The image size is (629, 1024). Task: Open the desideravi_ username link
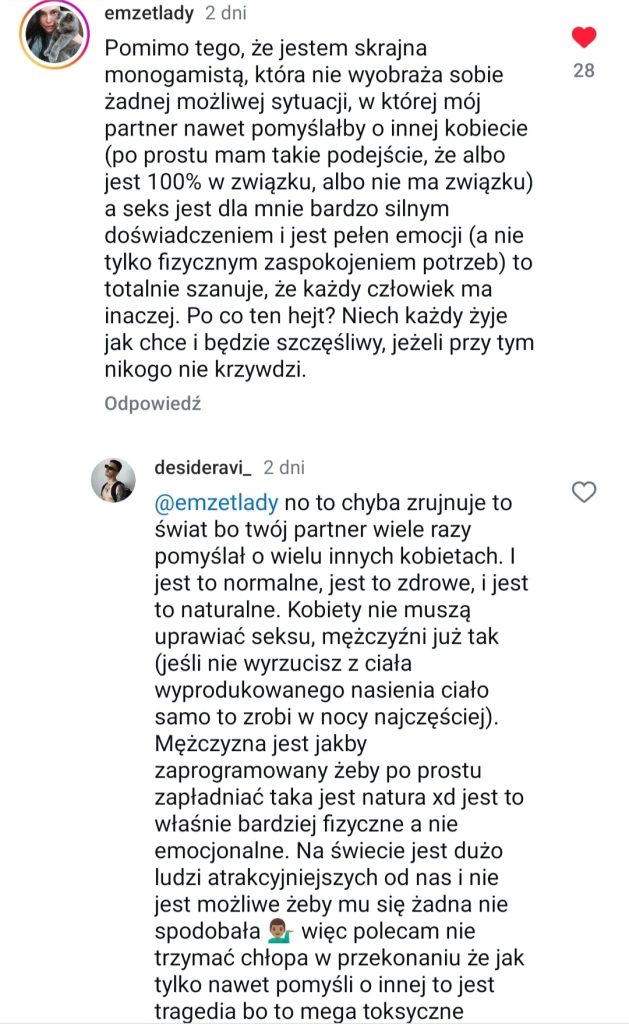(205, 467)
